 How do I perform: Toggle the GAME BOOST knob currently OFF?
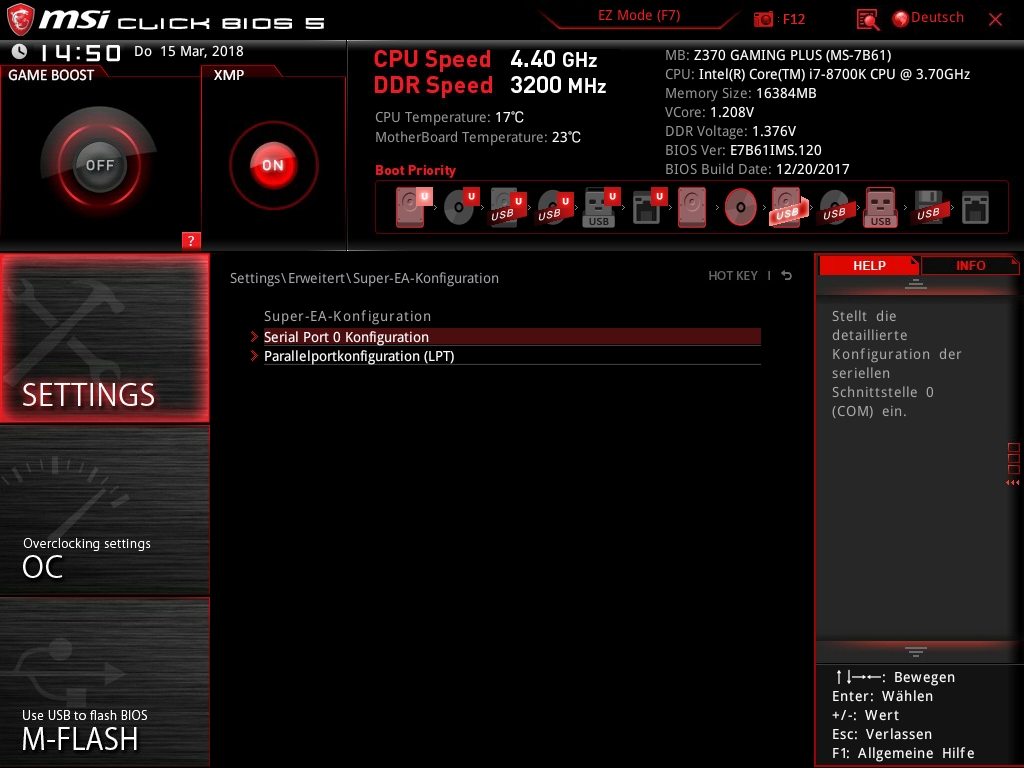pos(99,165)
